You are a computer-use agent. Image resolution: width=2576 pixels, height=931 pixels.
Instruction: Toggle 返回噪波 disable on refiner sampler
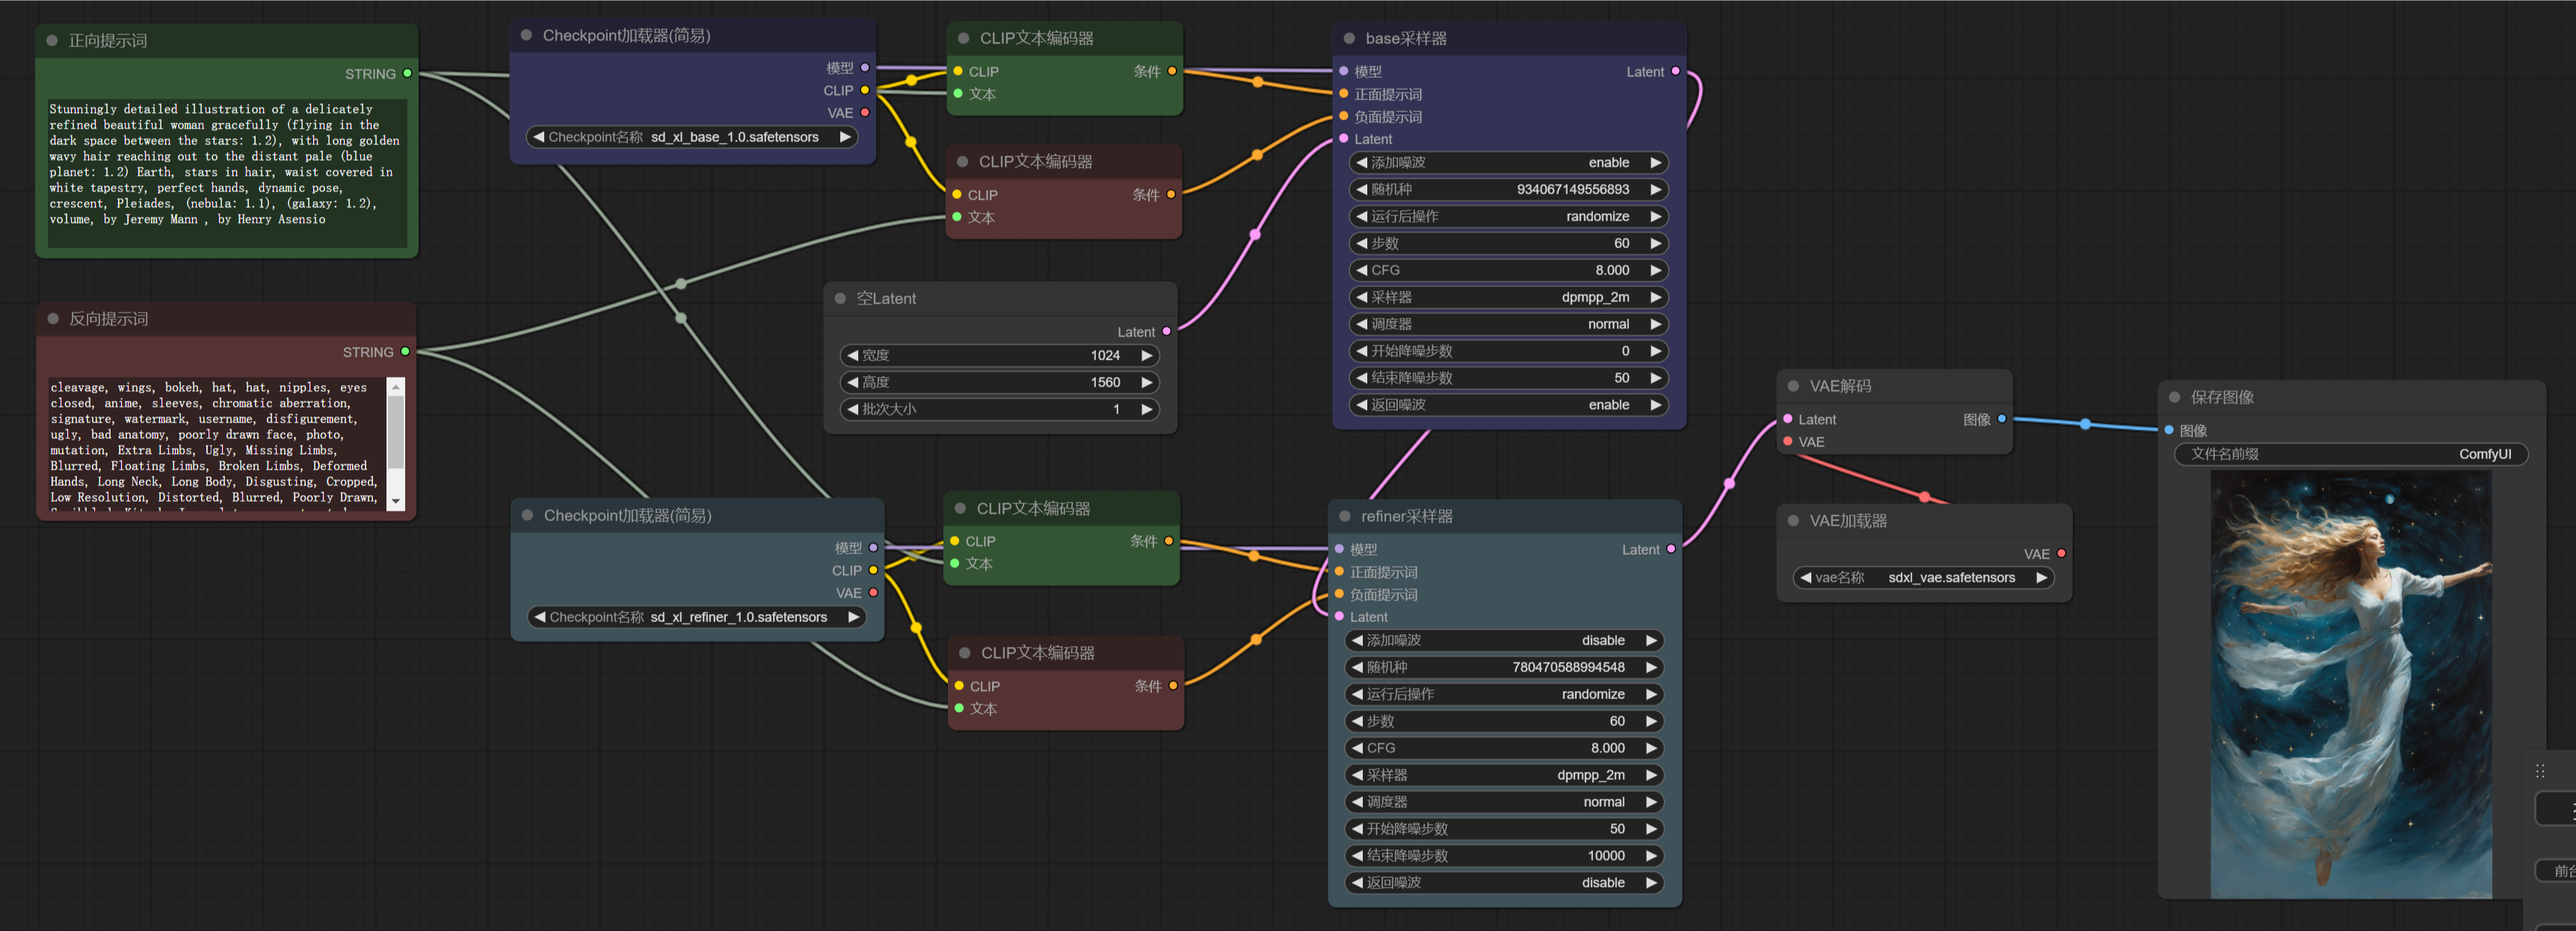[1504, 882]
